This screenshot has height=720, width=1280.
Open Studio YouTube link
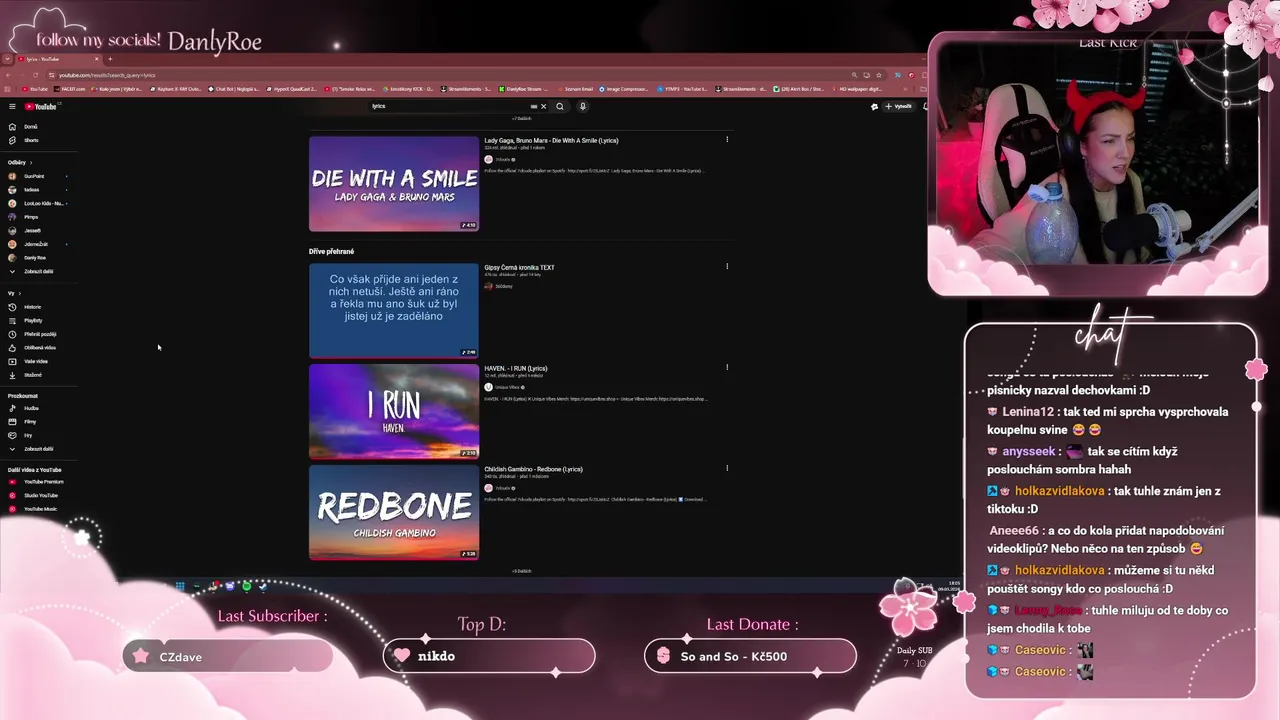click(x=41, y=495)
